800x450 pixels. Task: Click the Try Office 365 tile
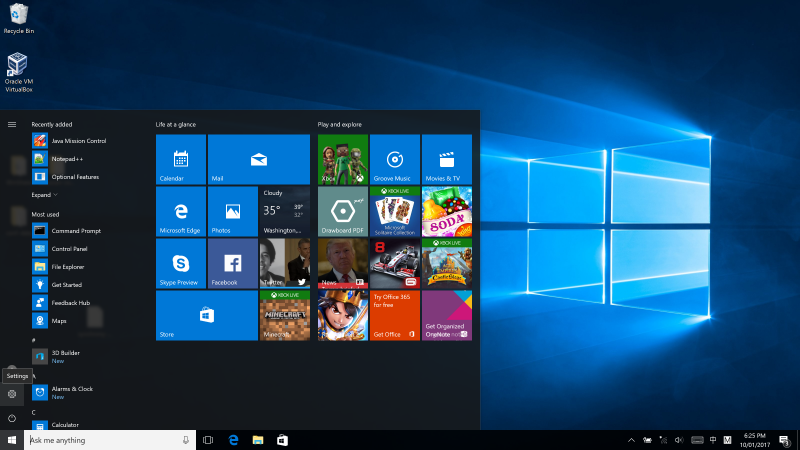[395, 315]
